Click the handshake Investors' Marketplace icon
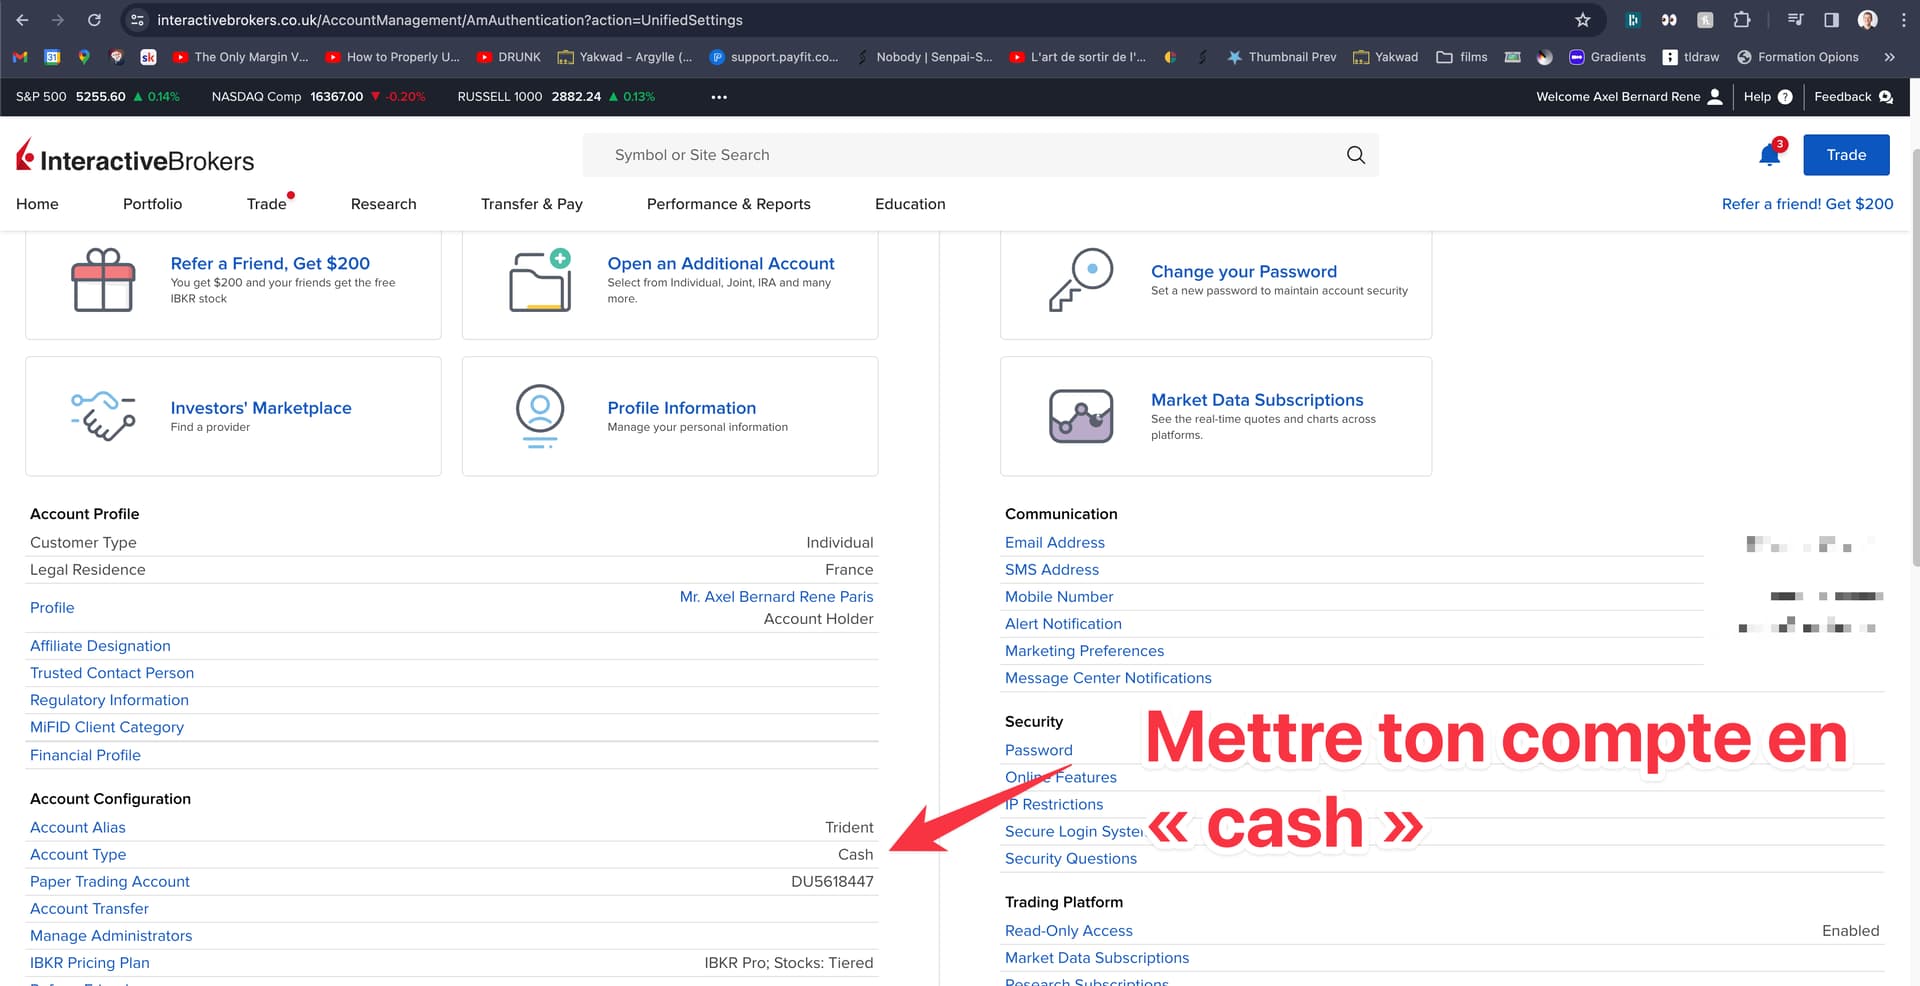The height and width of the screenshot is (986, 1920). [x=103, y=416]
